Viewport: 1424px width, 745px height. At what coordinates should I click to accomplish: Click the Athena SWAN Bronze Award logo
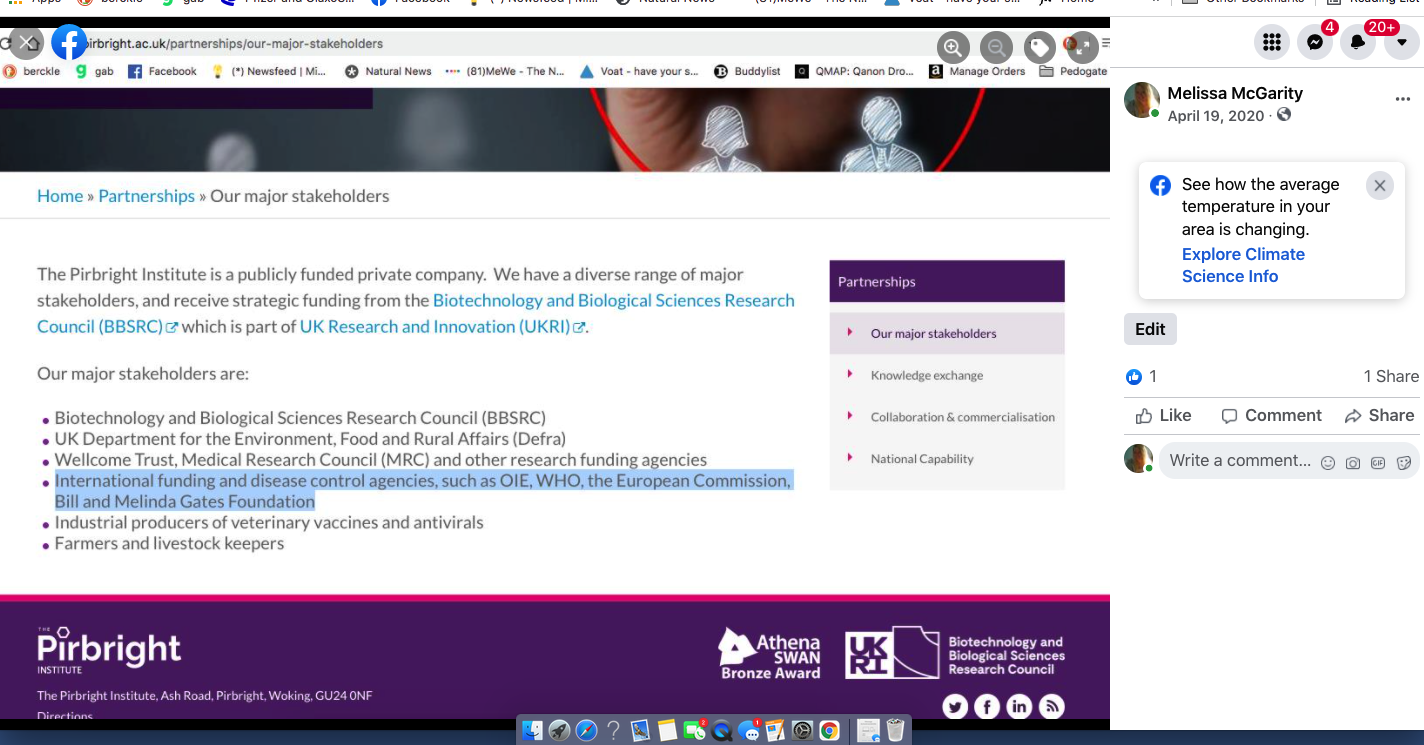(x=770, y=654)
